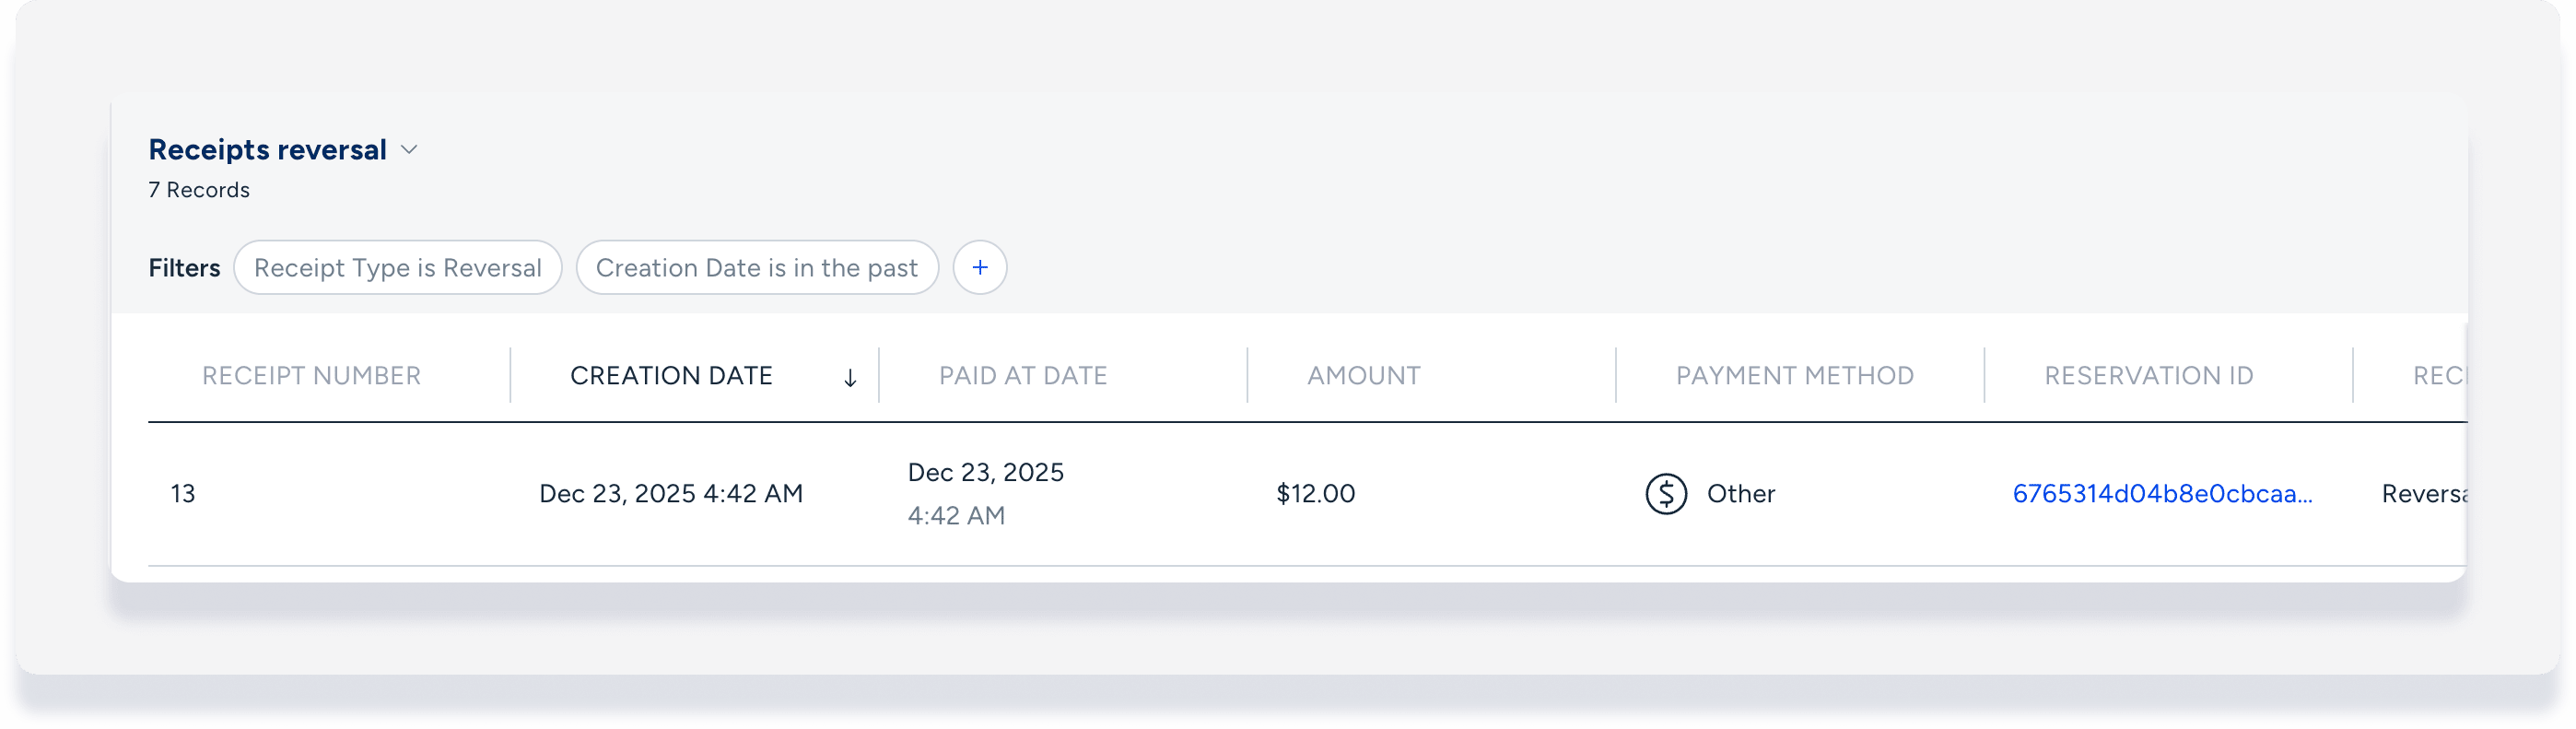Click the Receipts reversal title
This screenshot has height=729, width=2576.
pyautogui.click(x=267, y=150)
